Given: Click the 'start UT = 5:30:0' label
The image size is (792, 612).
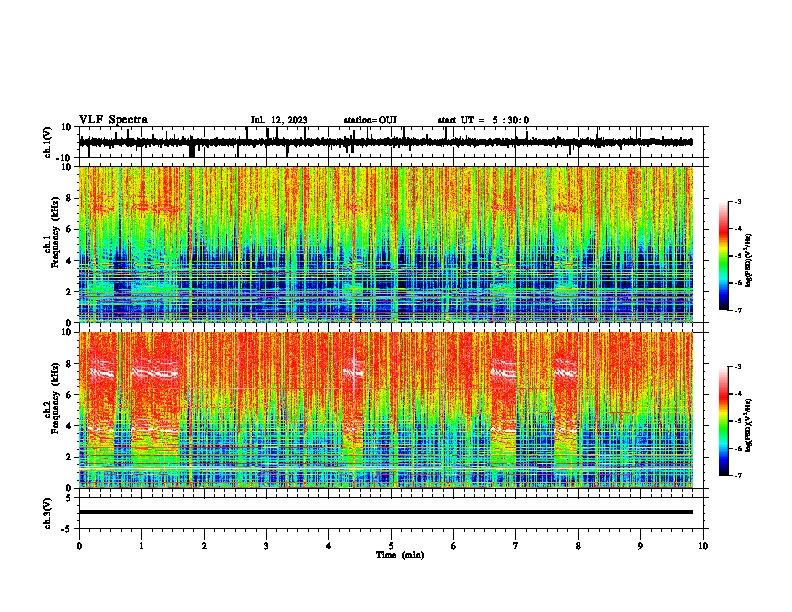Looking at the screenshot, I should (483, 120).
